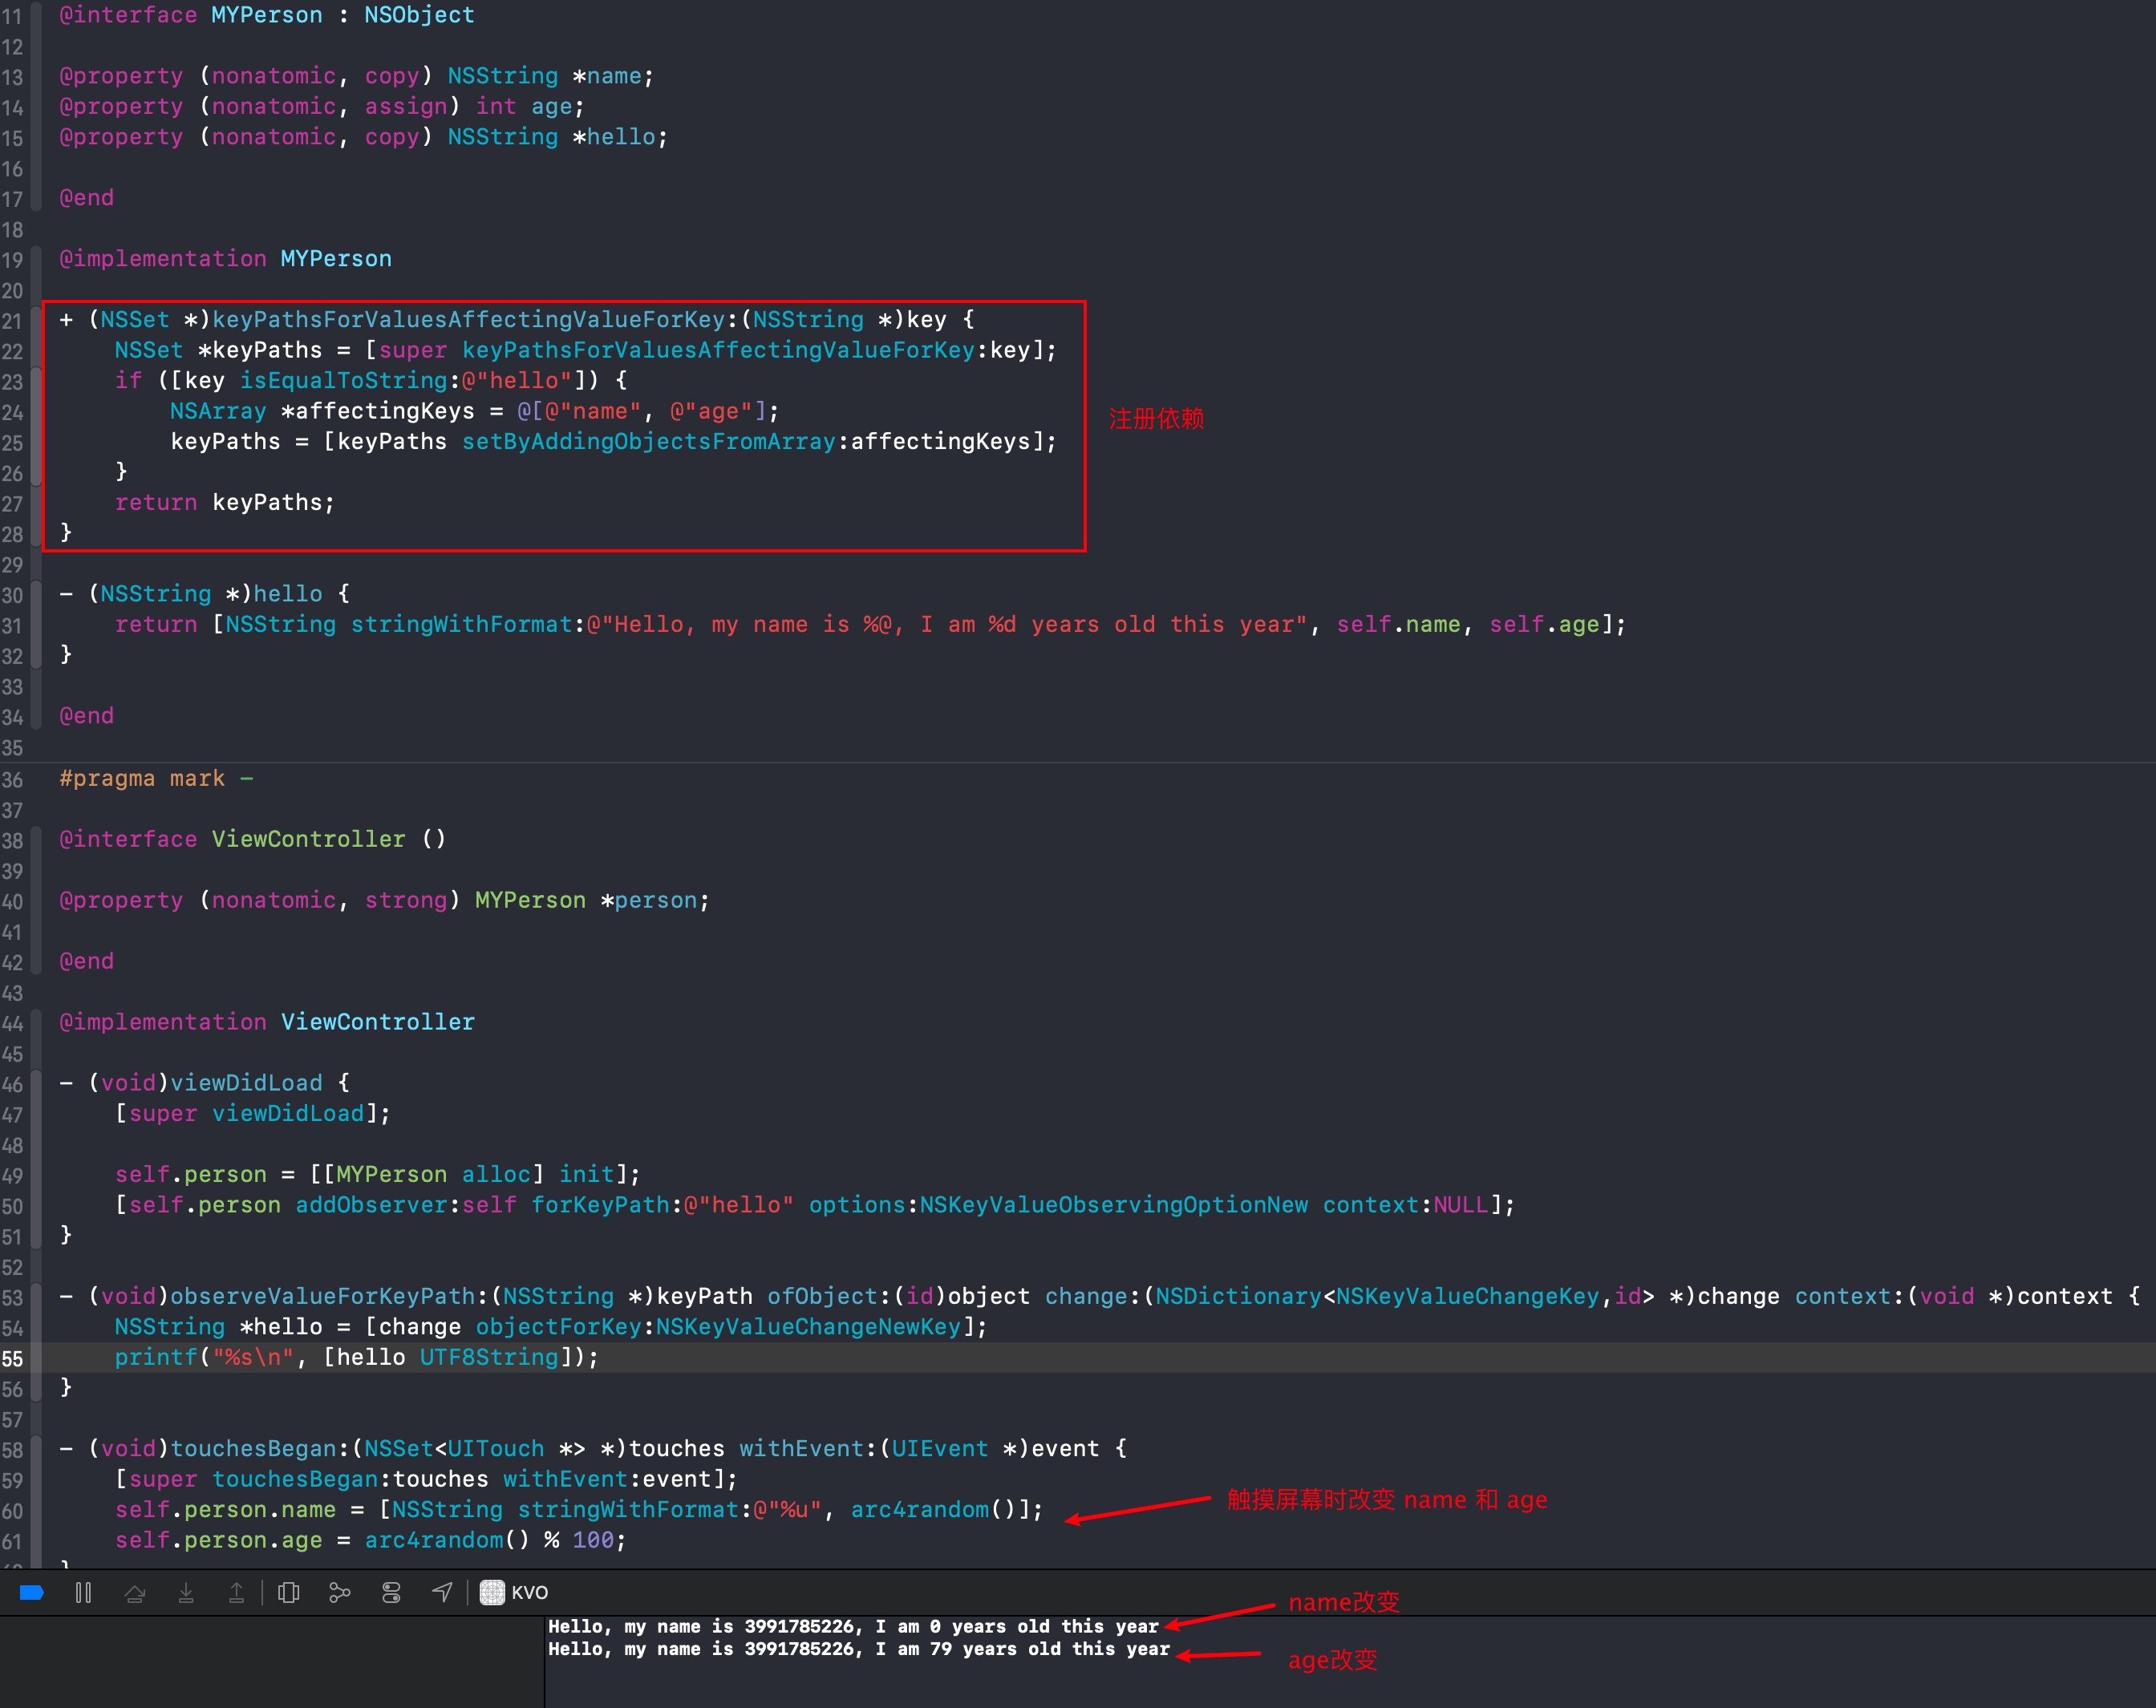This screenshot has height=1708, width=2156.
Task: Click '[super viewDidLoad]' call
Action: (246, 1114)
